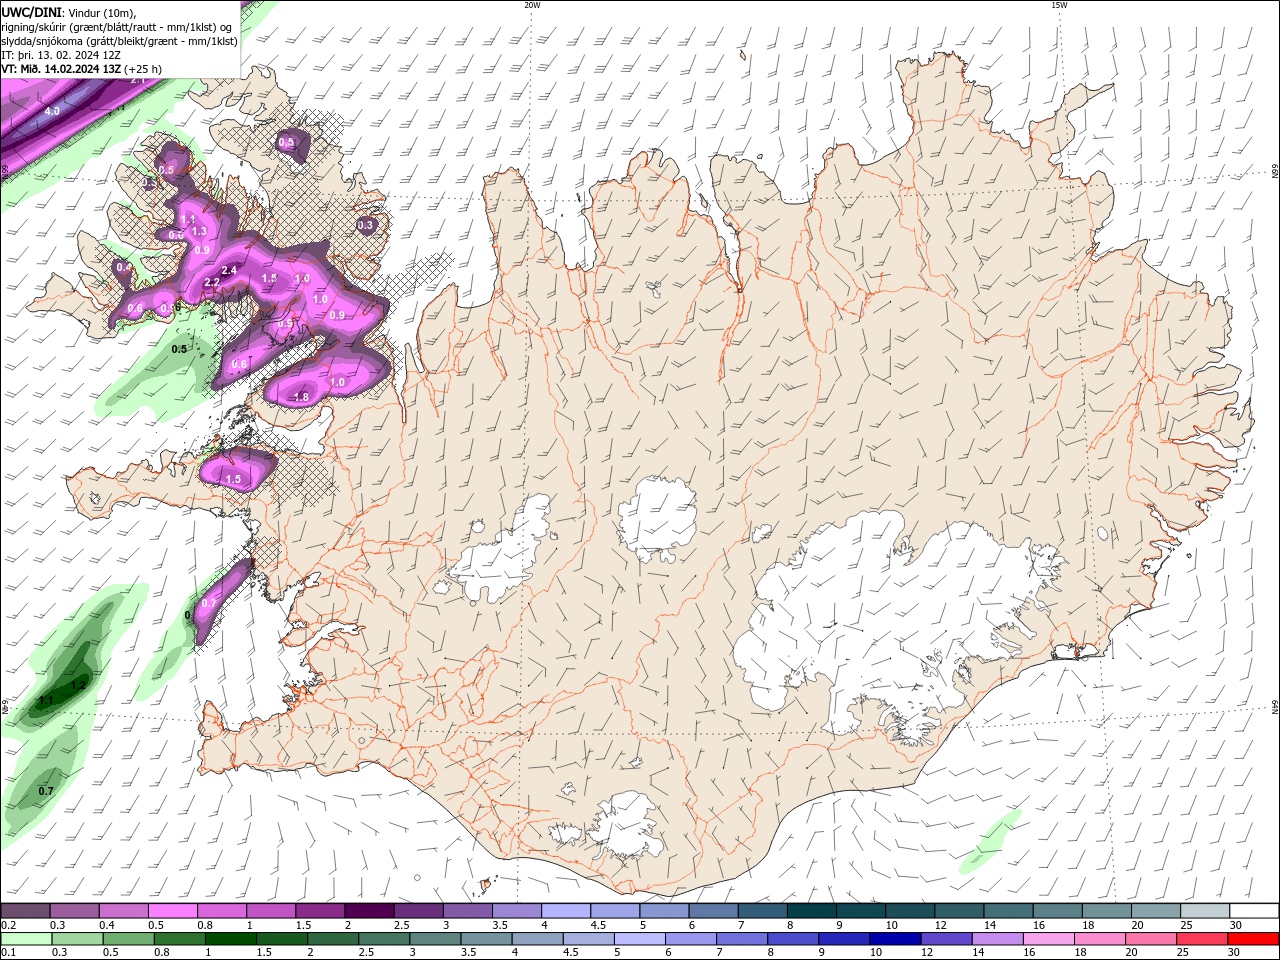This screenshot has height=960, width=1280.
Task: Click the 1.8 snowfall value on the map
Action: coord(302,397)
